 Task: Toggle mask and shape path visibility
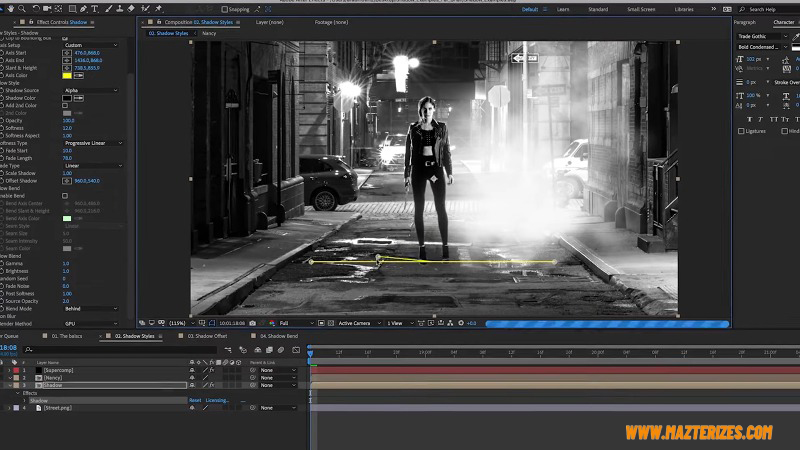pos(212,323)
